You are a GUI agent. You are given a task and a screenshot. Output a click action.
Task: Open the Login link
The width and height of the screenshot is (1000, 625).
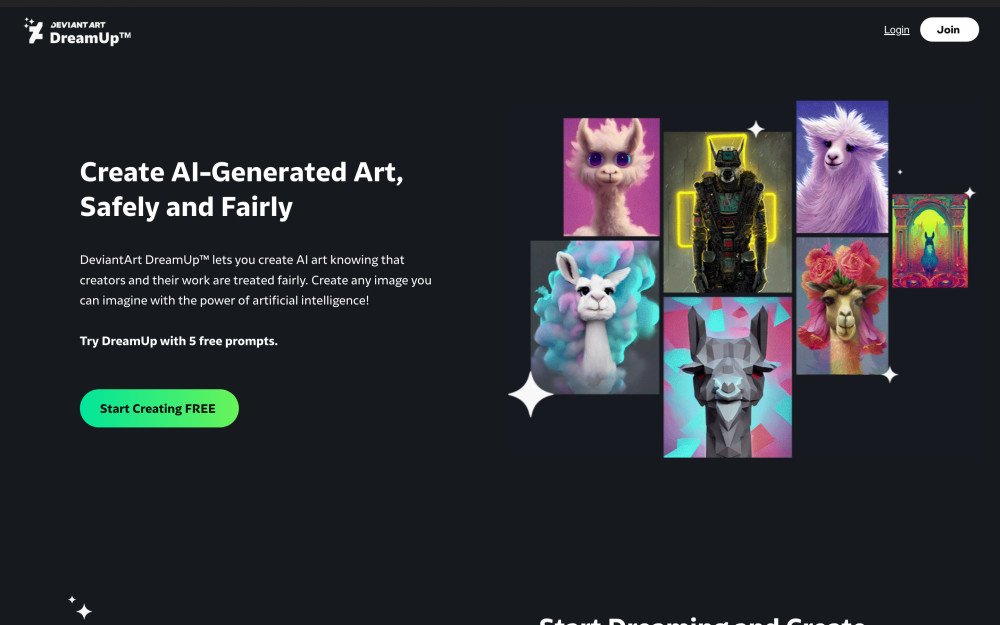896,30
